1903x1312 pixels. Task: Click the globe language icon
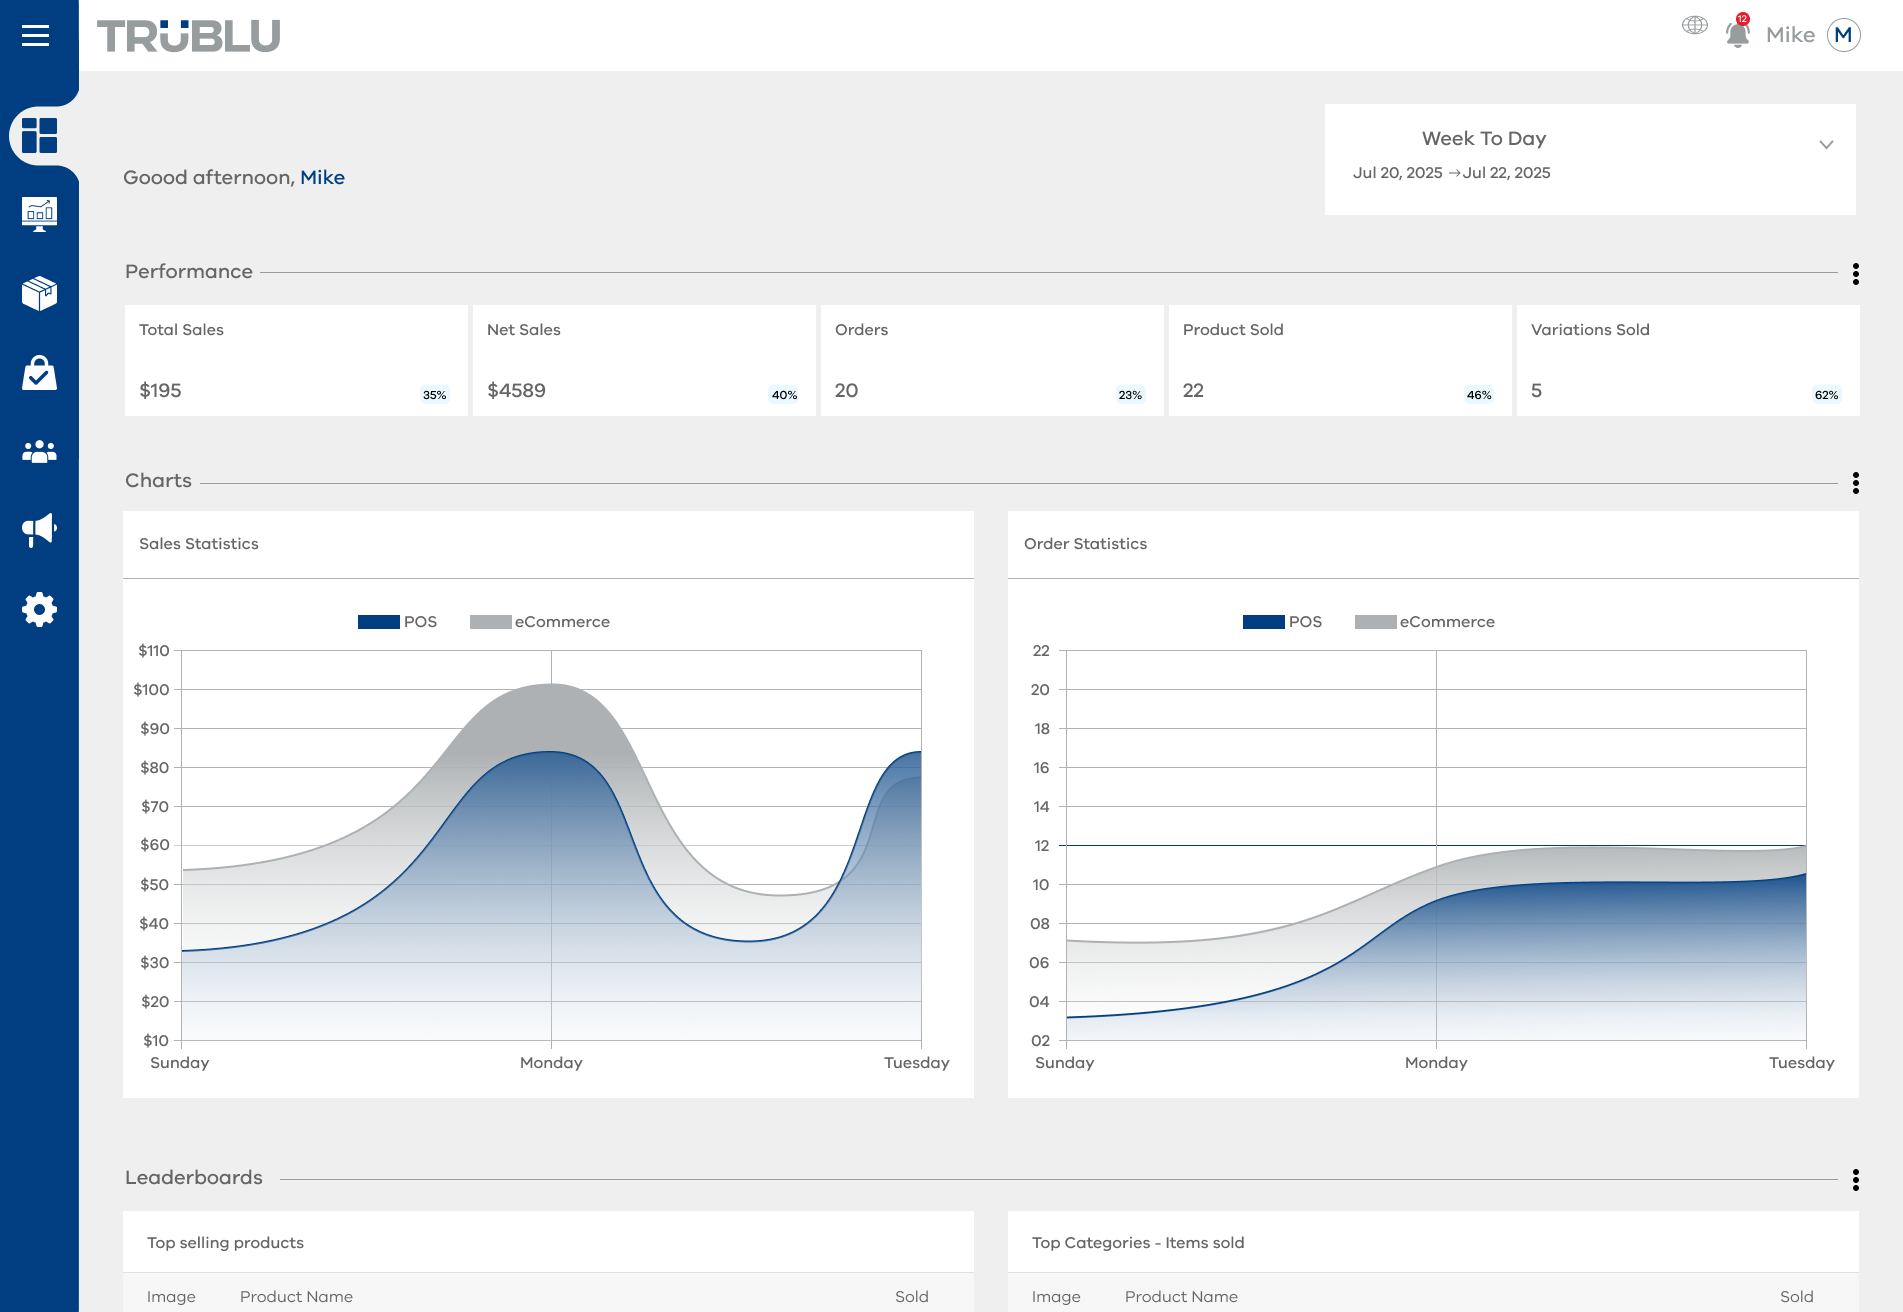1695,25
